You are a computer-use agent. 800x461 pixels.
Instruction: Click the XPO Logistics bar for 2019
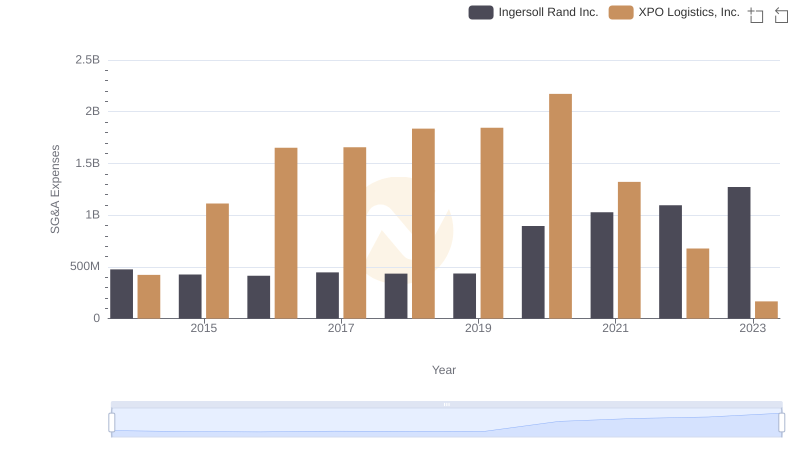492,223
